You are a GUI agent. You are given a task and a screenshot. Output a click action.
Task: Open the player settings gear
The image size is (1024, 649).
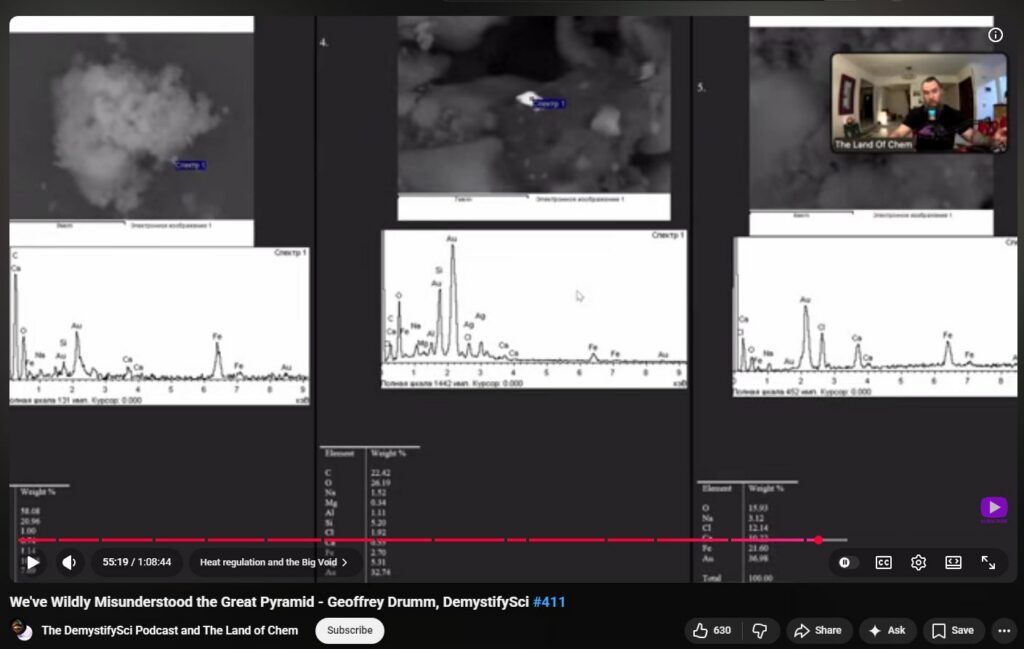coord(918,563)
